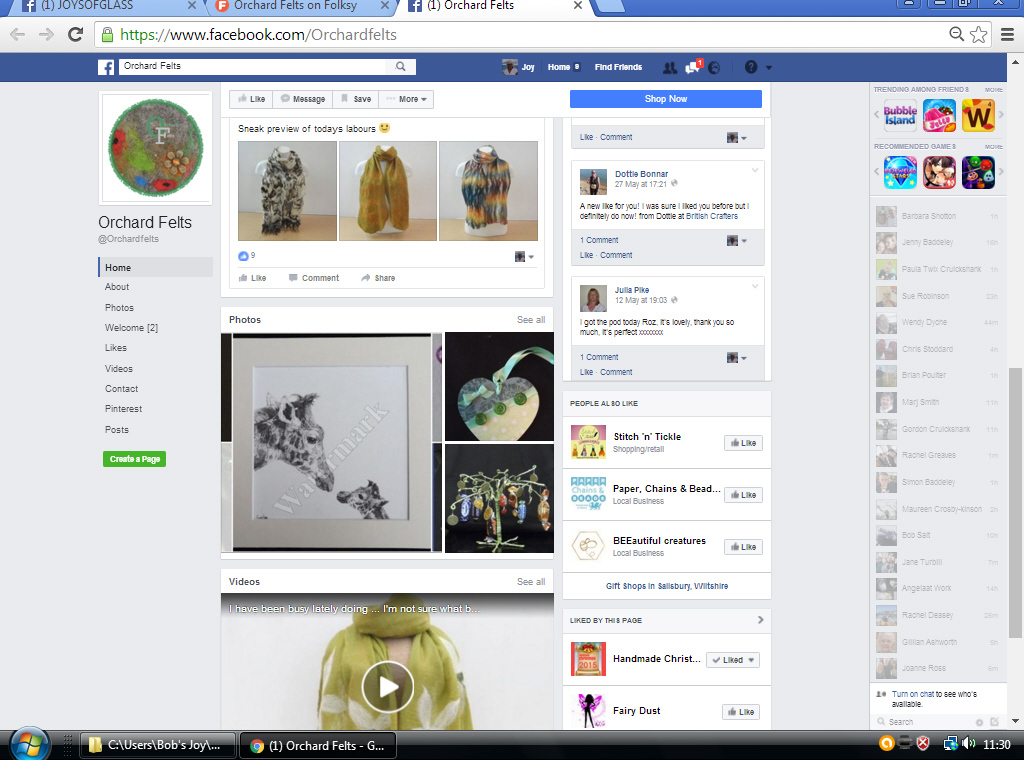Image resolution: width=1033 pixels, height=767 pixels.
Task: Click the Message button
Action: tap(302, 99)
